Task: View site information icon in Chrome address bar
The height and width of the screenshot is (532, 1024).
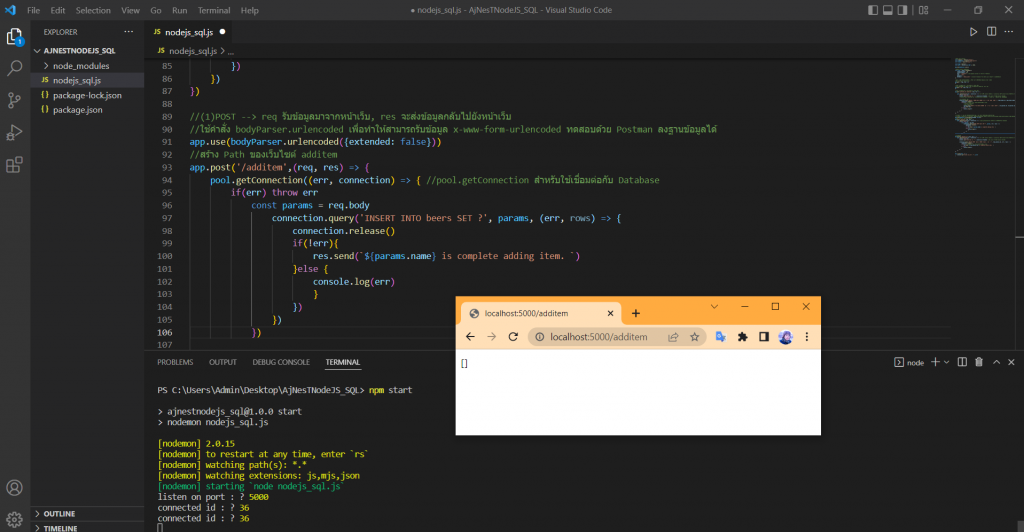Action: click(x=539, y=337)
